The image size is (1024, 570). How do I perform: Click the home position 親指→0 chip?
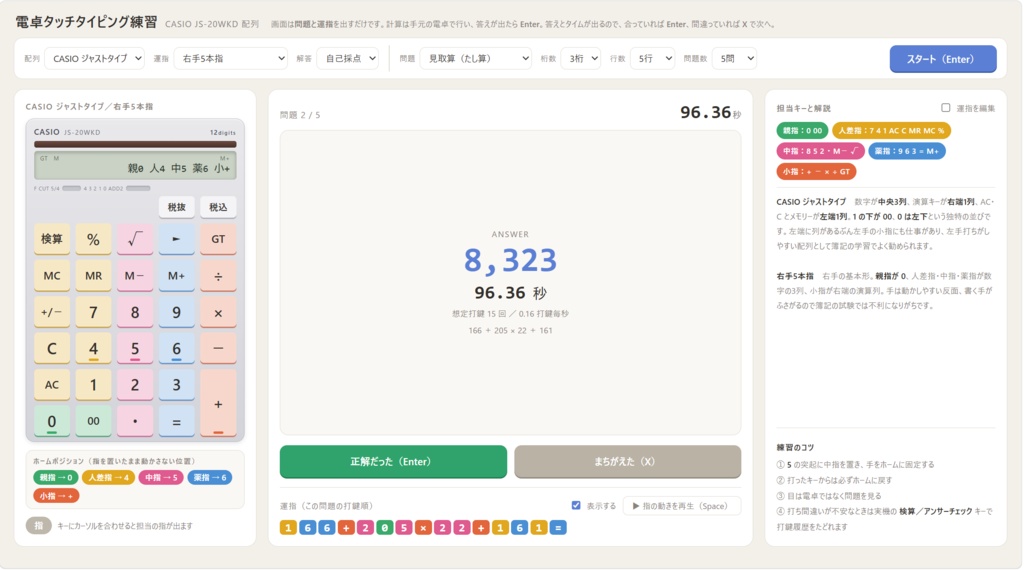[56, 477]
